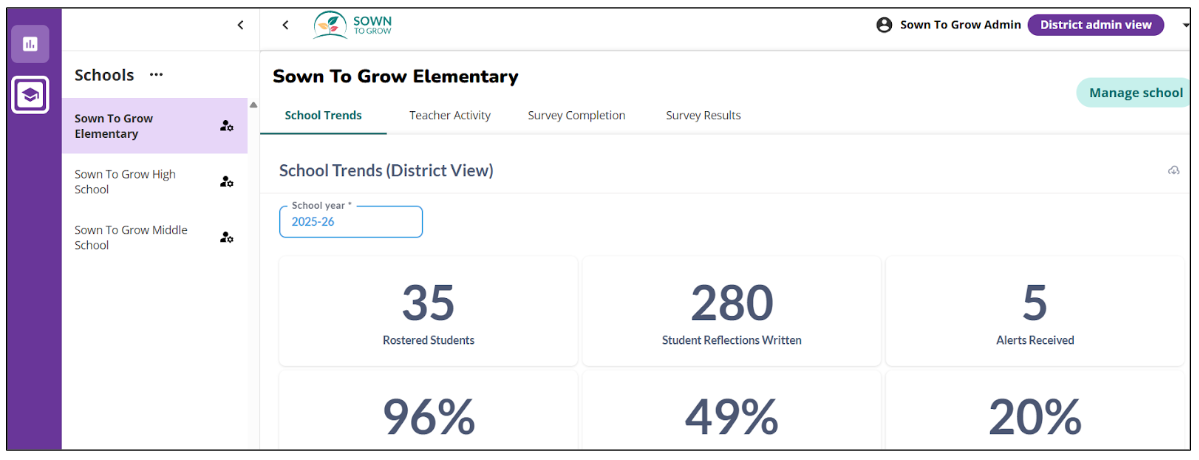The height and width of the screenshot is (460, 1199).
Task: Click manage icon for Sown To Grow High School
Action: pyautogui.click(x=227, y=182)
